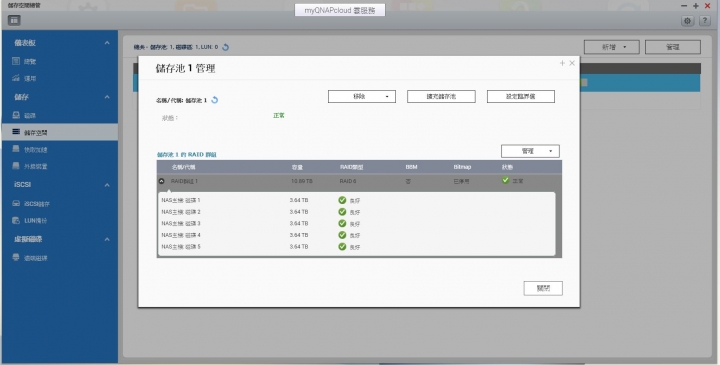Click the 關閉 close button in dialog
This screenshot has height=365, width=720.
[543, 288]
